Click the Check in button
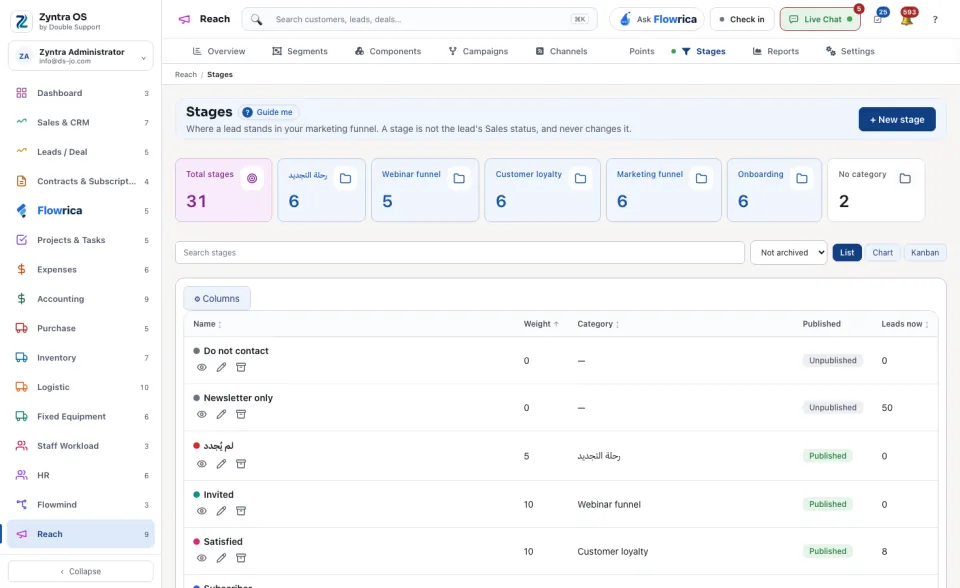Image resolution: width=960 pixels, height=588 pixels. click(x=742, y=19)
